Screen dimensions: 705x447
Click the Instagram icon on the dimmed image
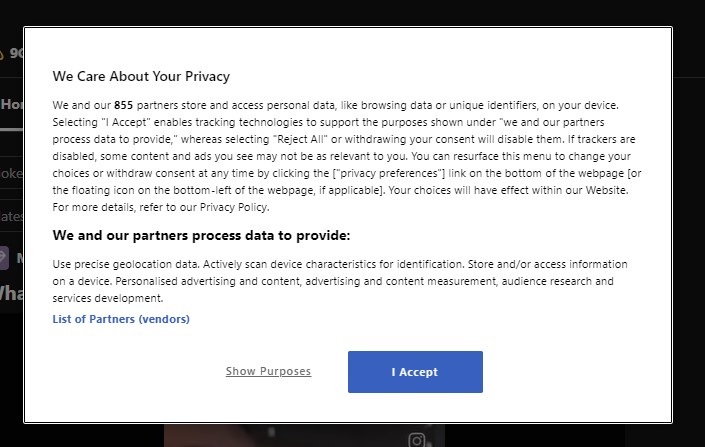coord(416,440)
